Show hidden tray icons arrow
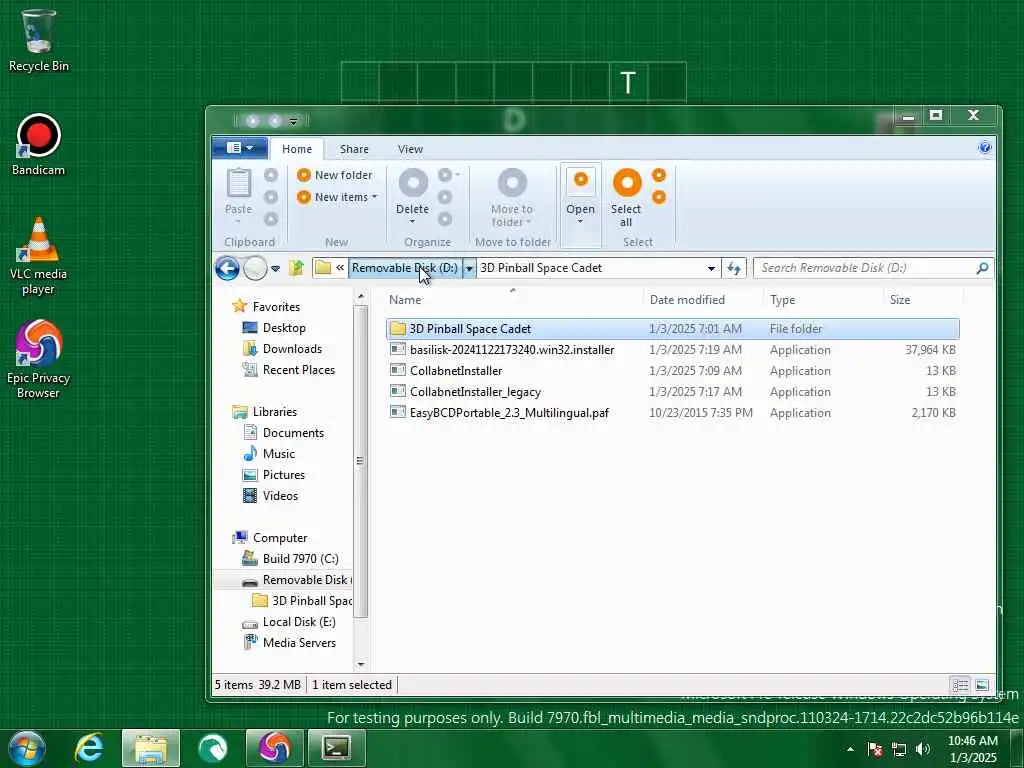1024x768 pixels. click(850, 749)
